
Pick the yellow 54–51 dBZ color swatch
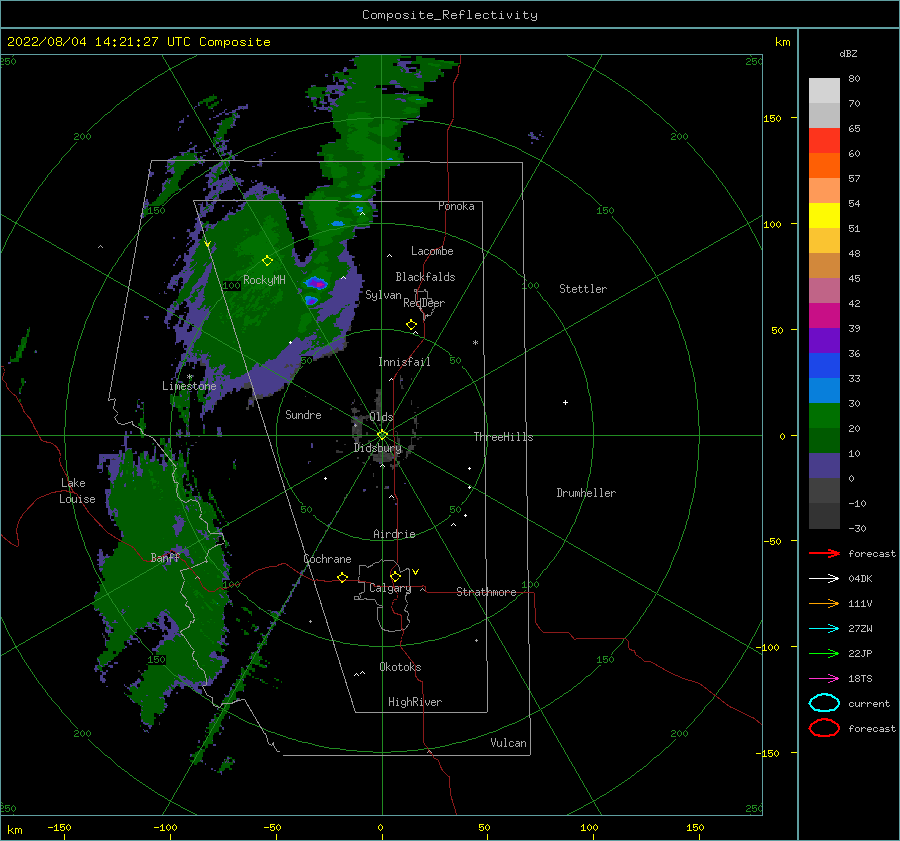coord(824,216)
